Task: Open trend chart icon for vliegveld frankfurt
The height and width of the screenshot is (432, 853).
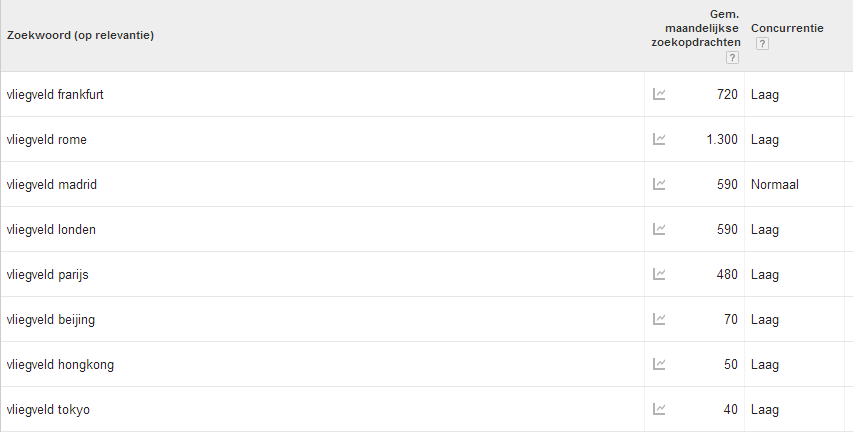Action: [x=659, y=94]
